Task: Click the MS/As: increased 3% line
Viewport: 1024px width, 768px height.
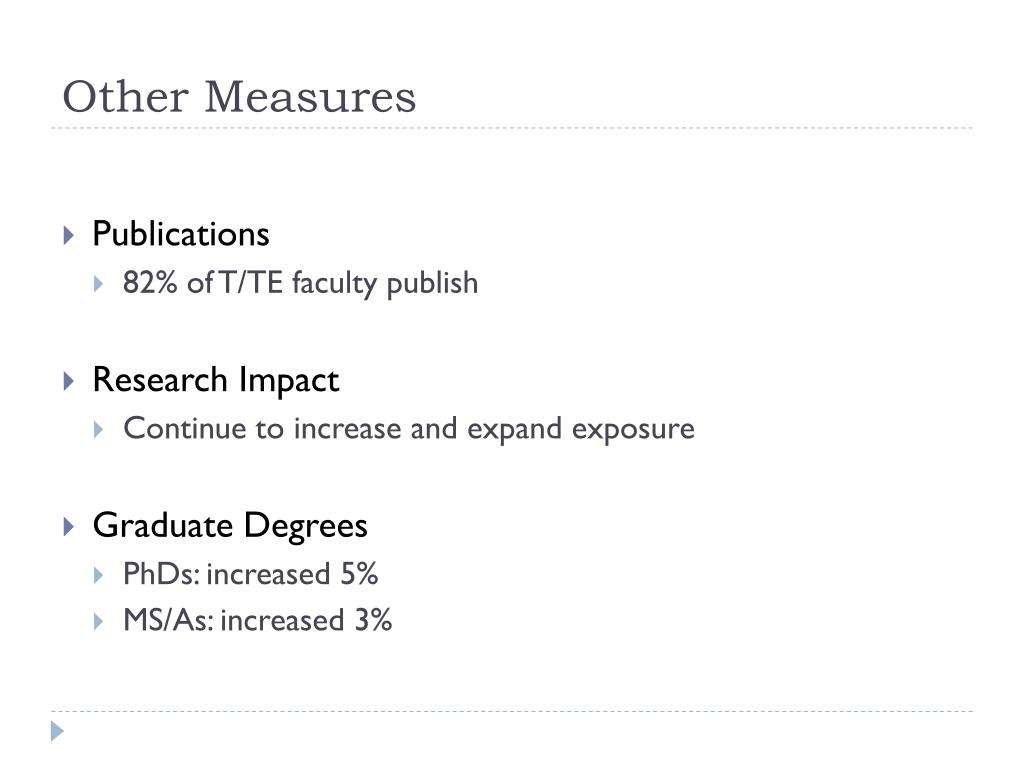Action: [x=257, y=620]
